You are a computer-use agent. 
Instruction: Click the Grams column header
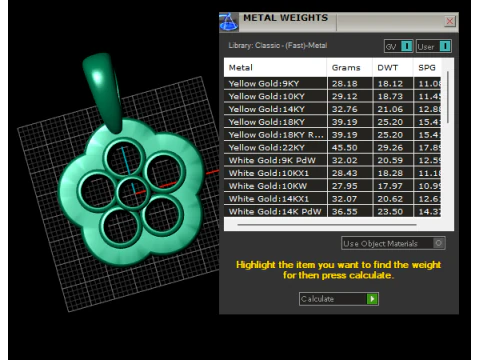pyautogui.click(x=350, y=68)
